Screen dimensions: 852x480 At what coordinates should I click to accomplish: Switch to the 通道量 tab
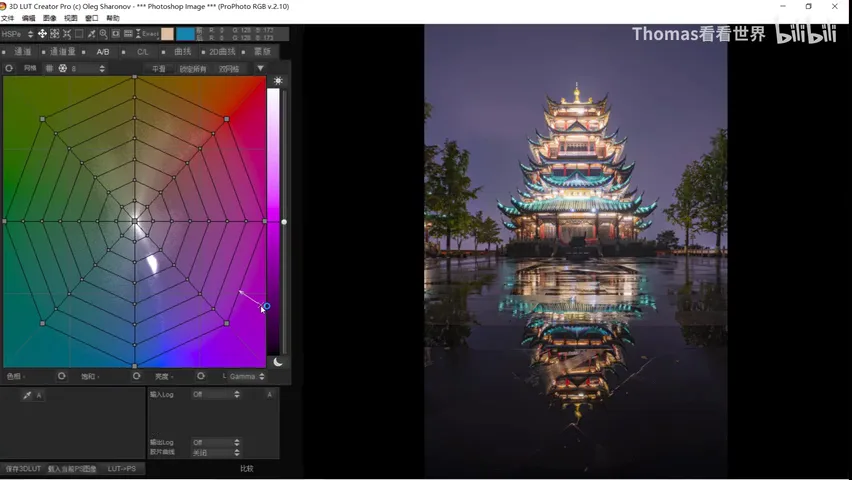62,52
